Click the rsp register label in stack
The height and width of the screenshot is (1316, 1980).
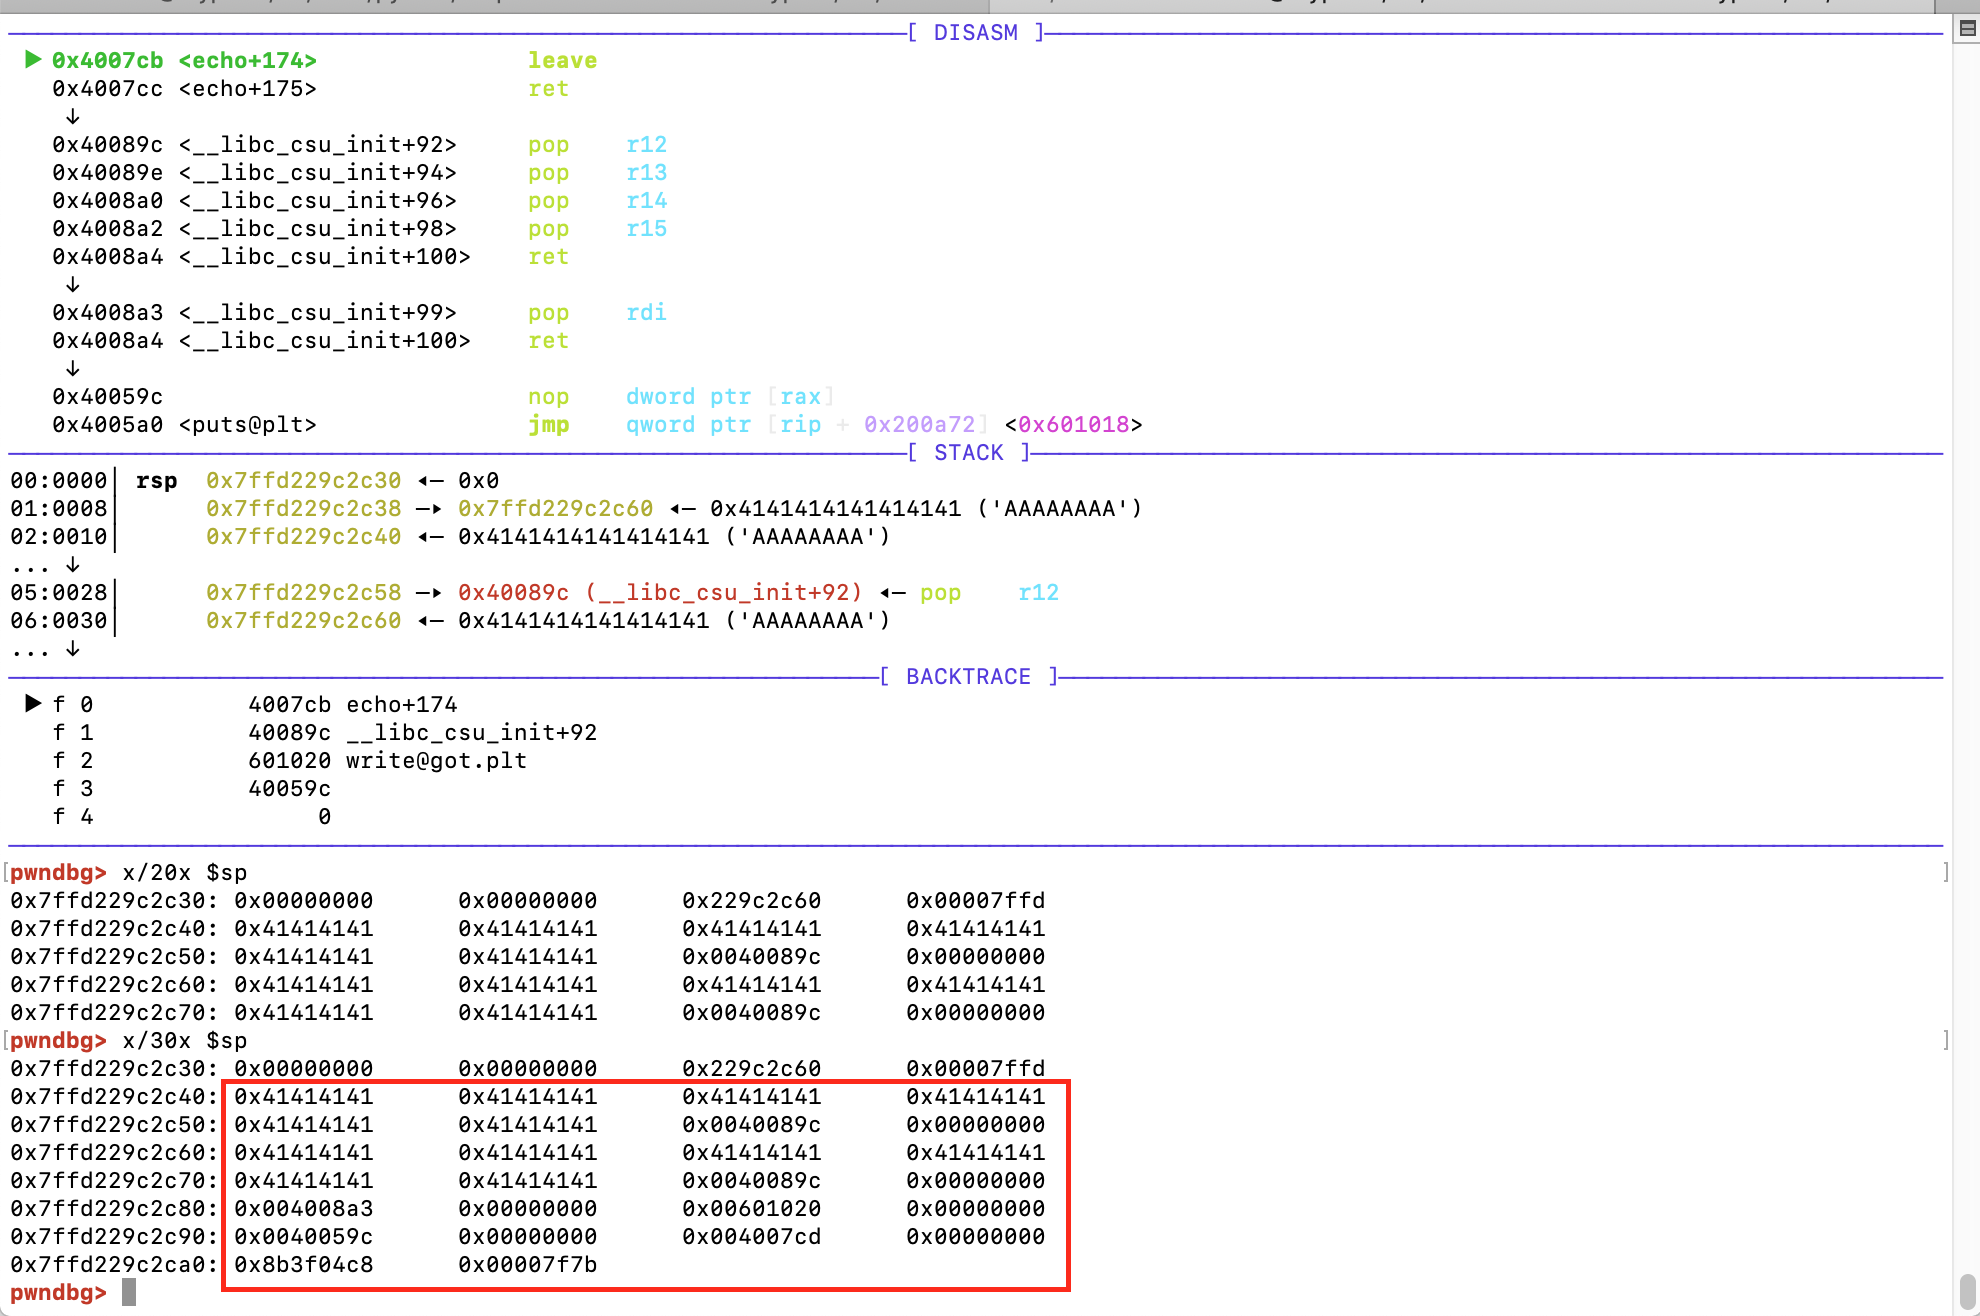[156, 481]
